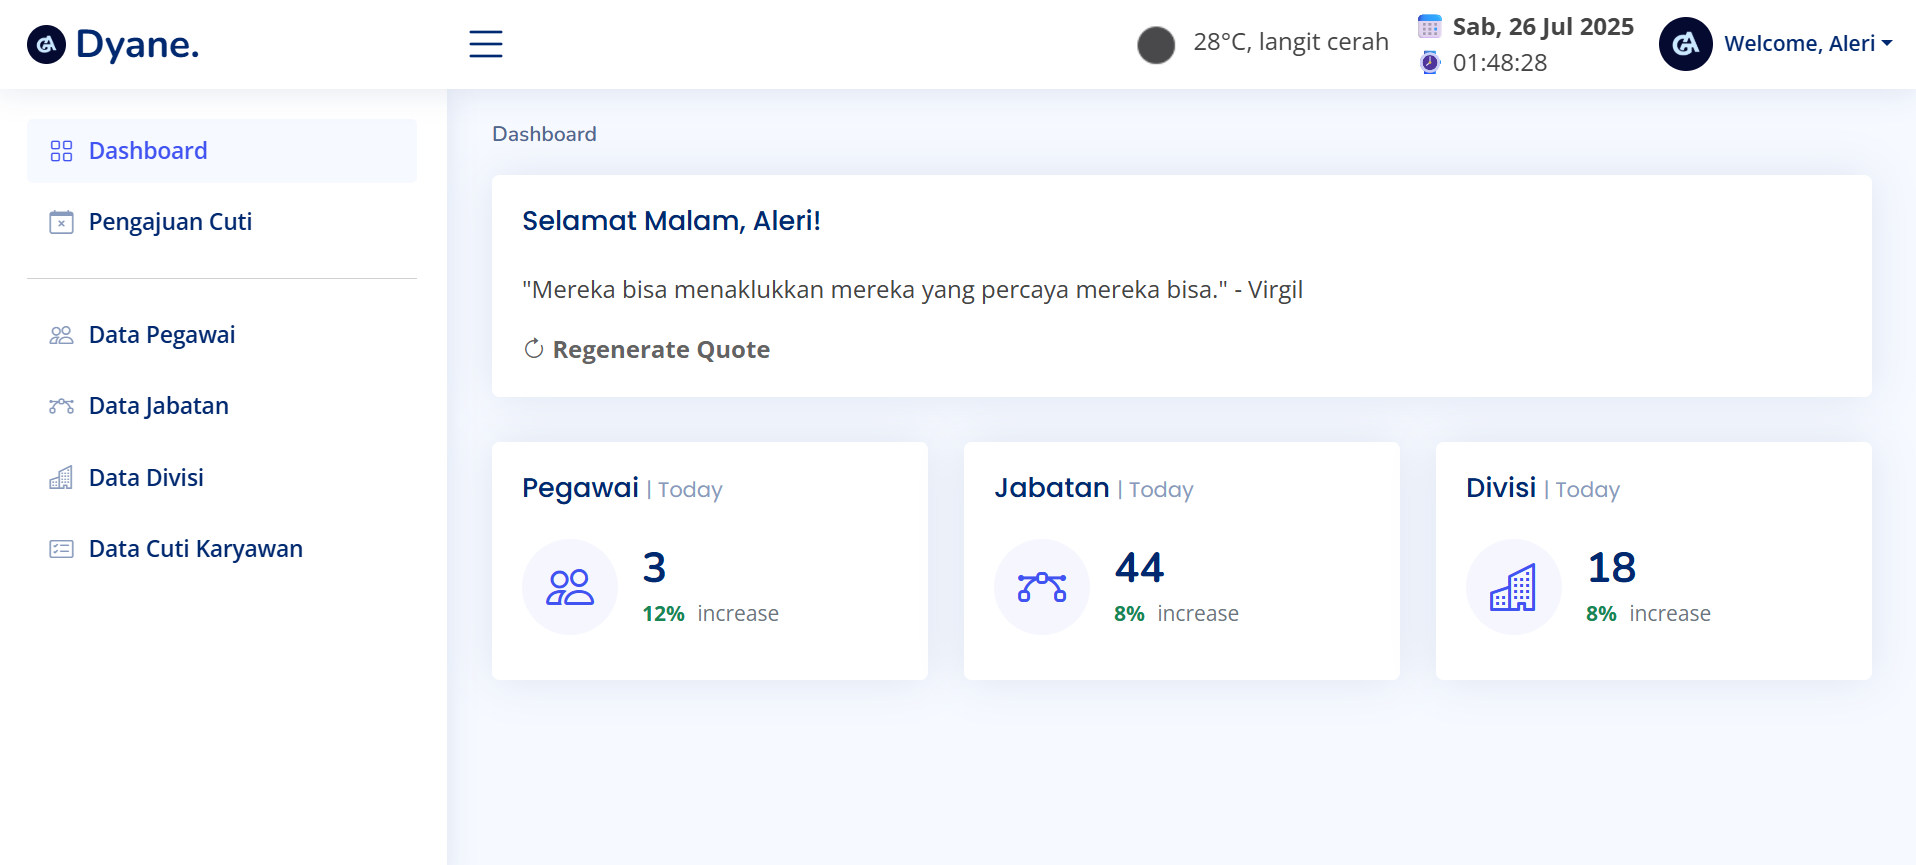Click the Jabatan count of 44
Screen dimensions: 1916x865
(1139, 568)
